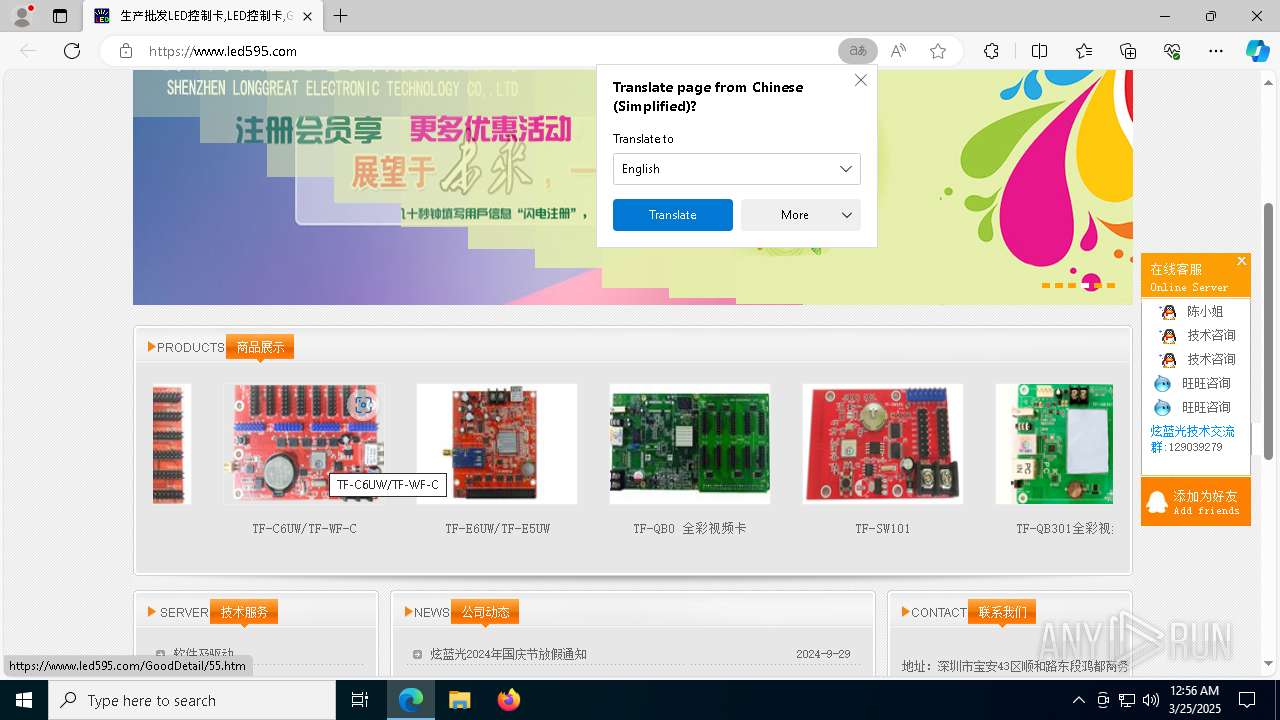Open news item 炫蓝光2024年国庆节放假通知

[x=508, y=654]
